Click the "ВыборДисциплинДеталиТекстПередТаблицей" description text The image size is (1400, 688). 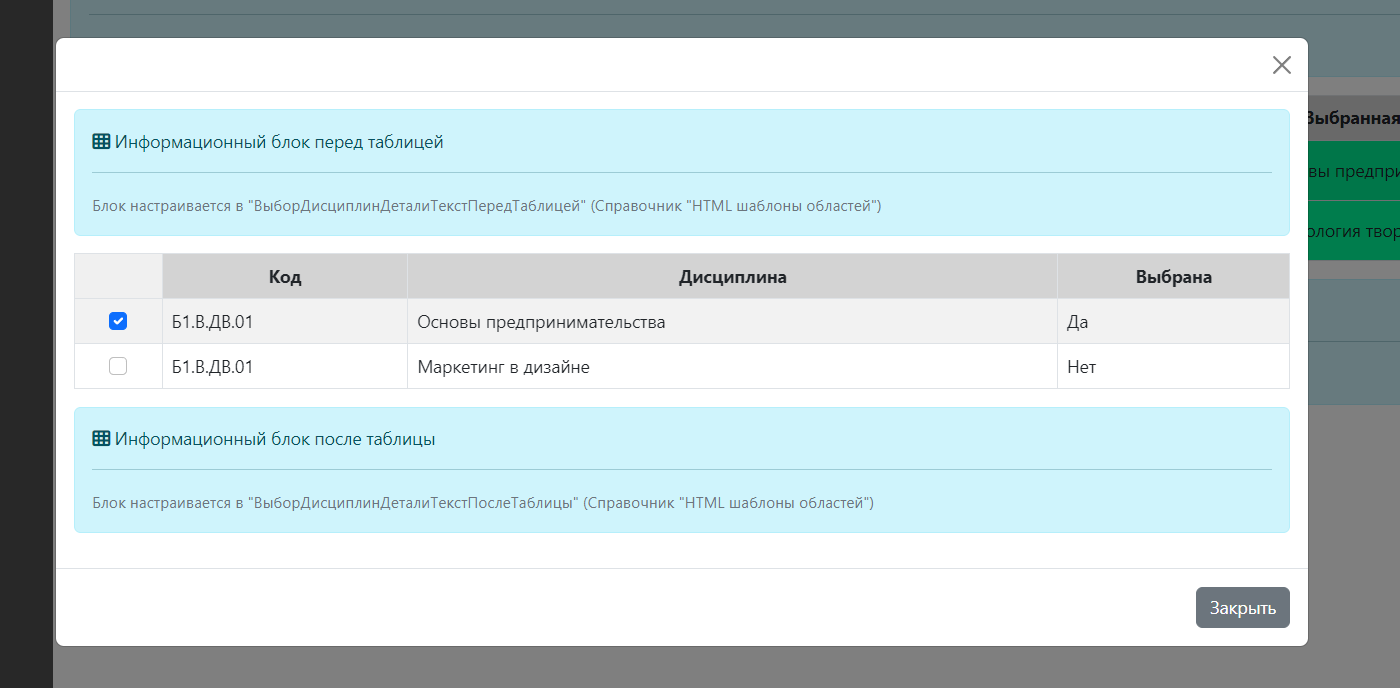[486, 207]
